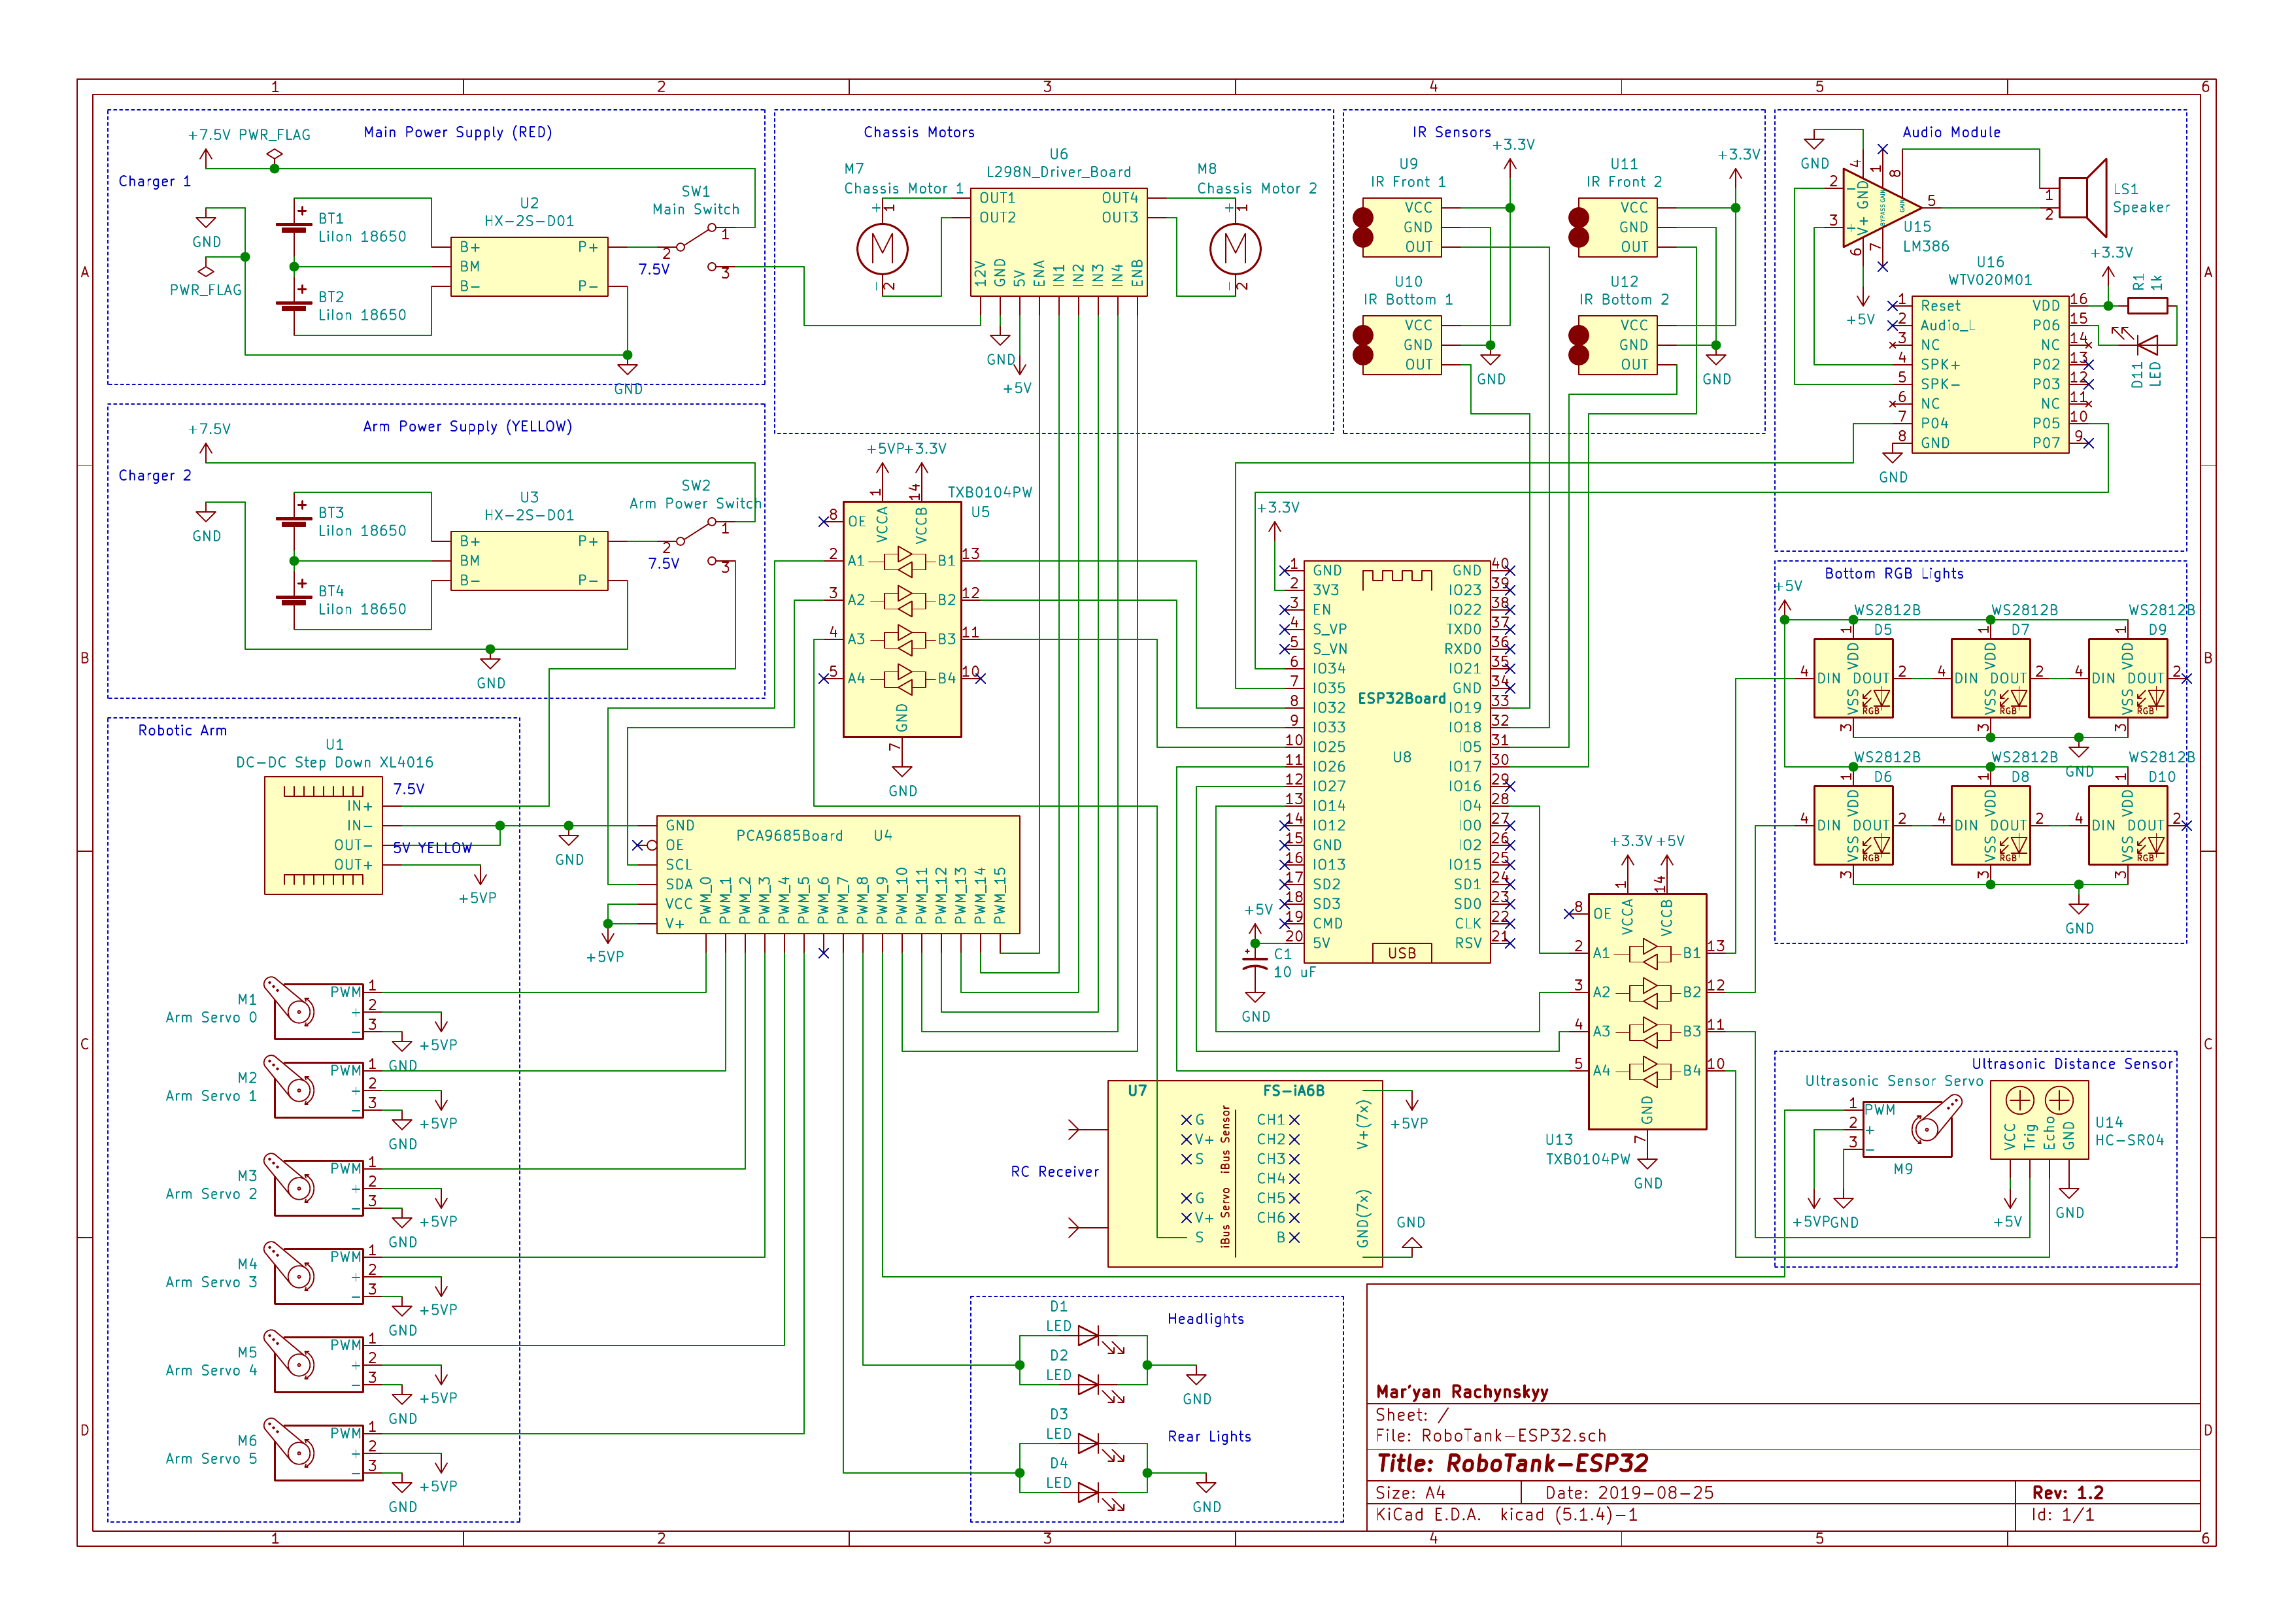Click the 'Rev: 1.2' revision field
Viewport: 2294px width, 1624px height.
point(2067,1492)
